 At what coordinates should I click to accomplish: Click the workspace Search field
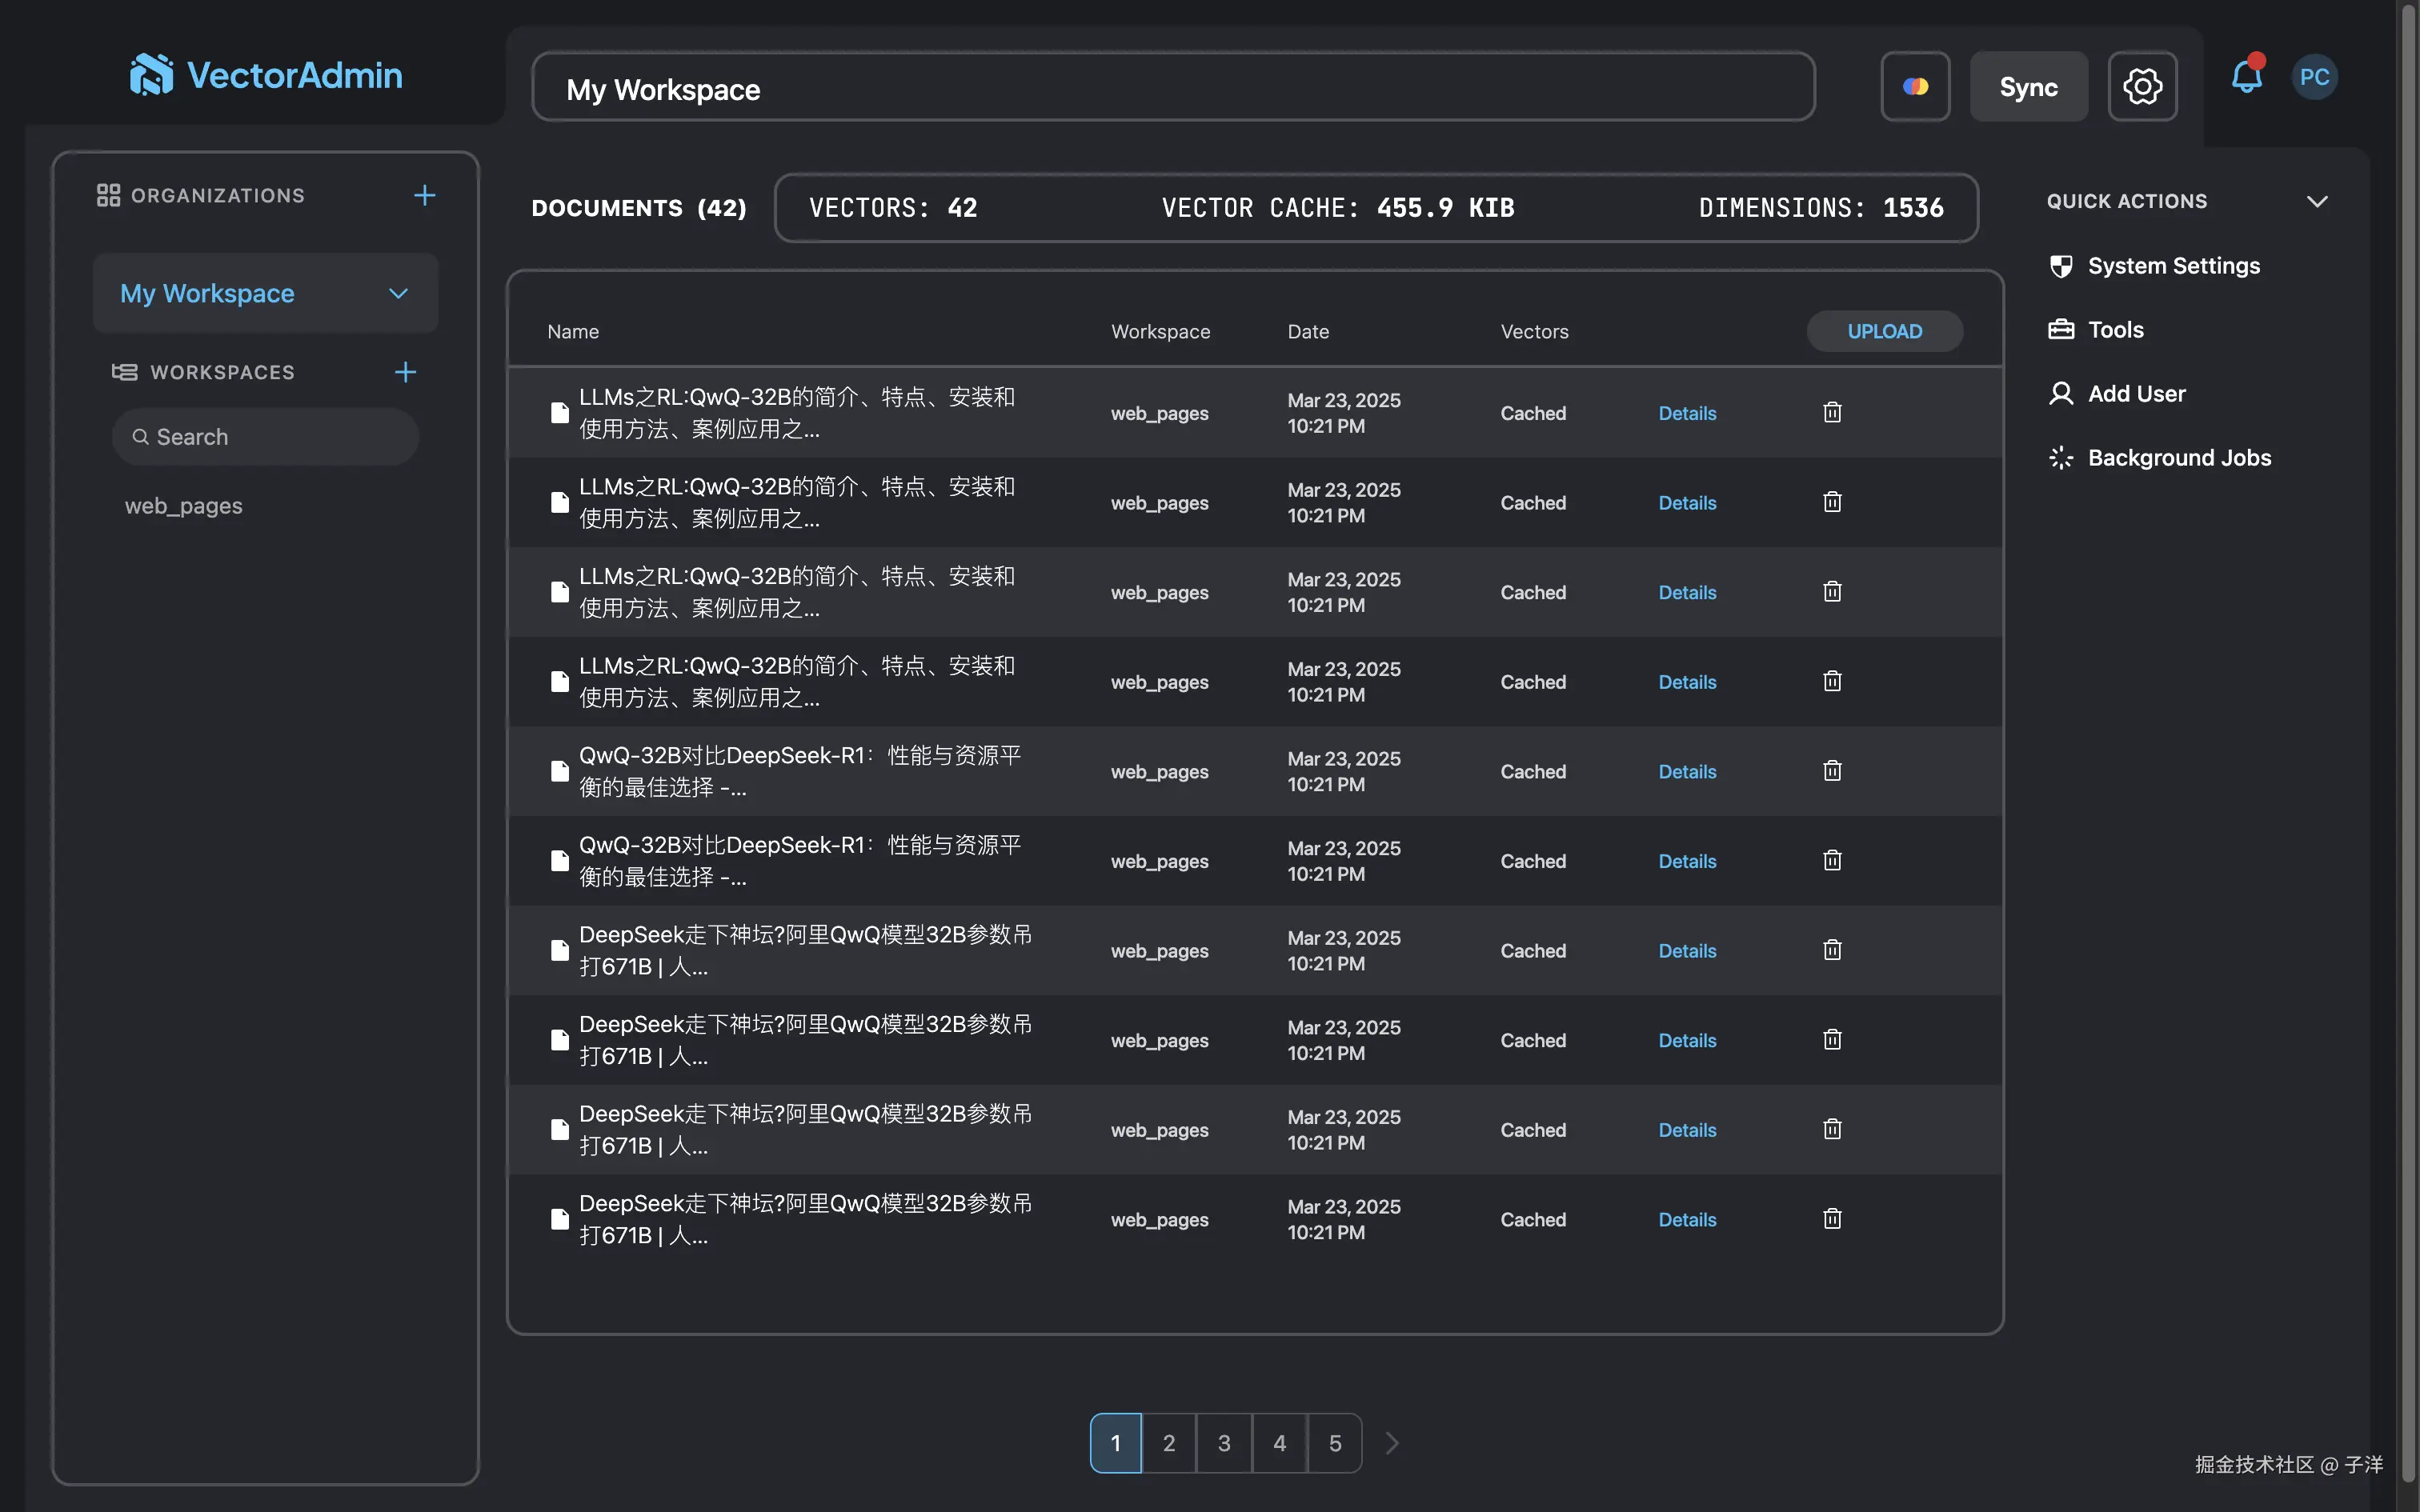(x=265, y=437)
